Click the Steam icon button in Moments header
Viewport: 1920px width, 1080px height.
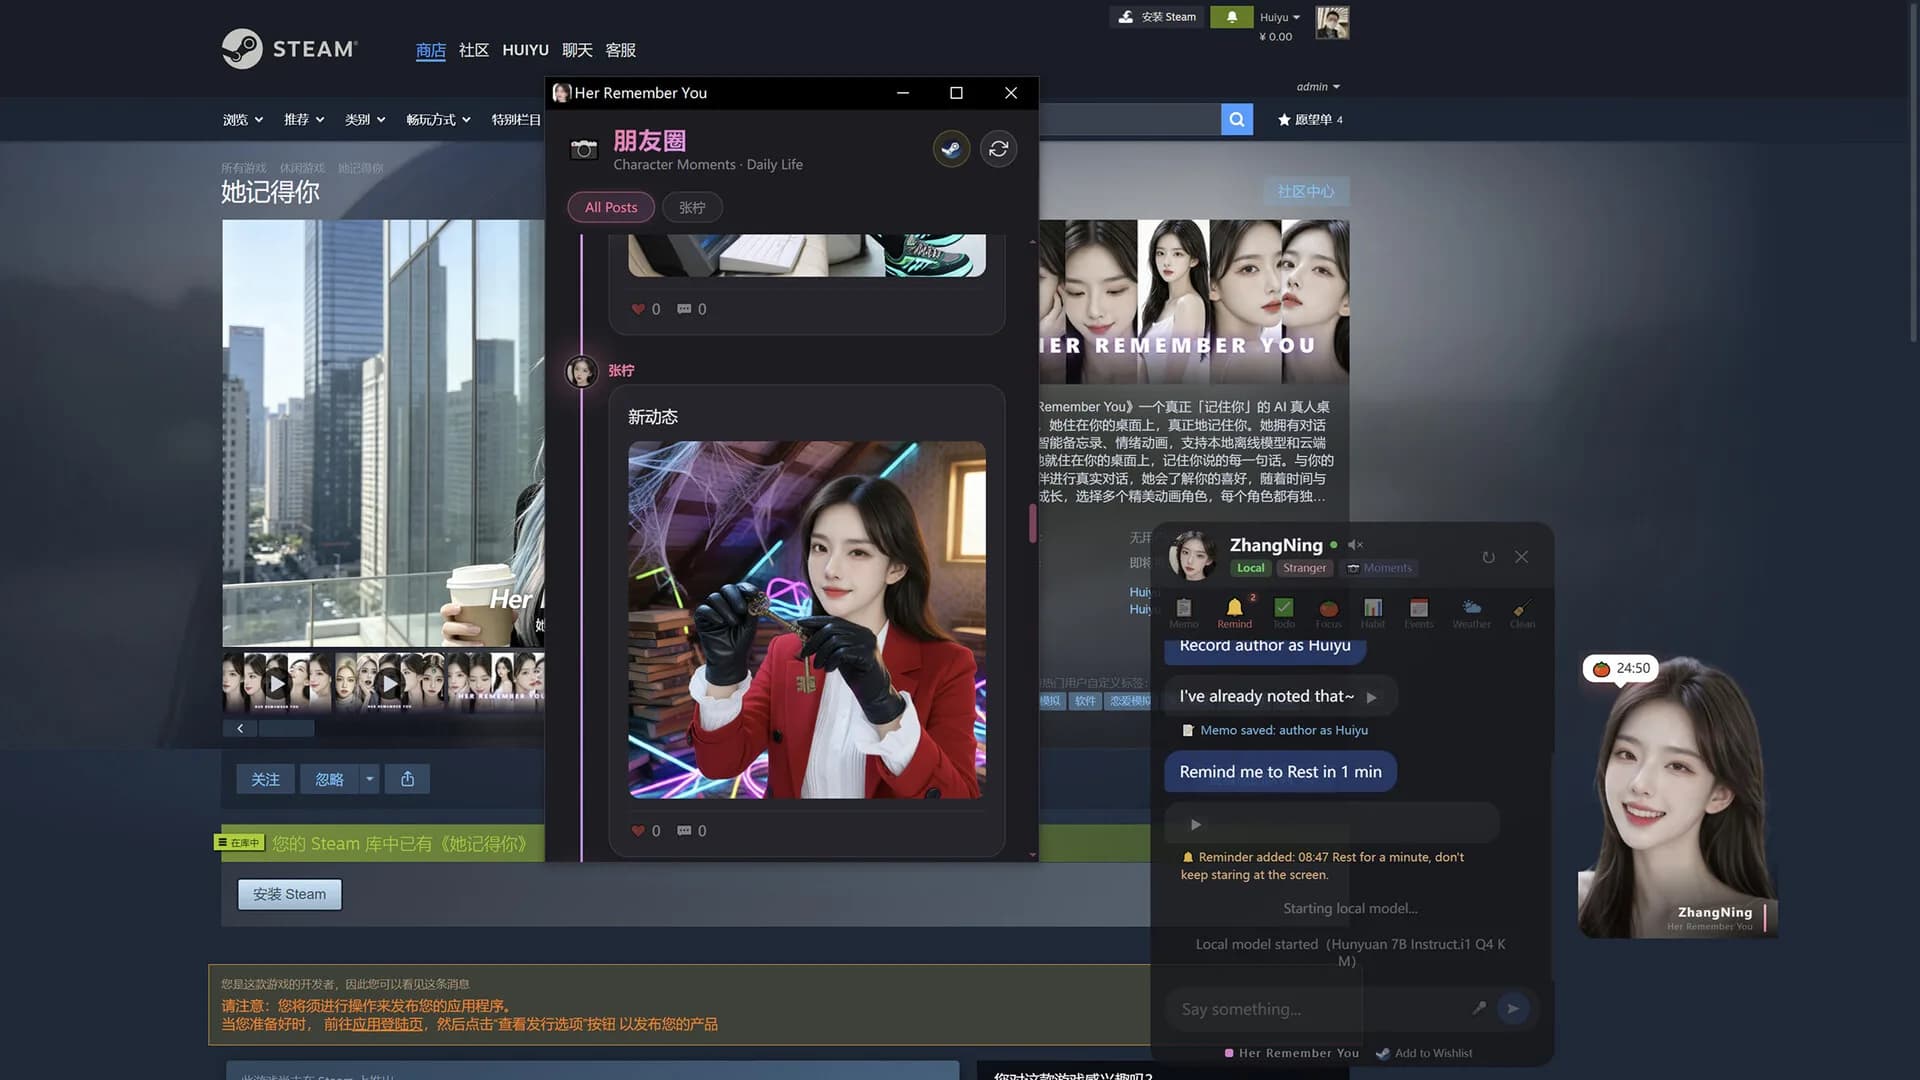[x=951, y=149]
